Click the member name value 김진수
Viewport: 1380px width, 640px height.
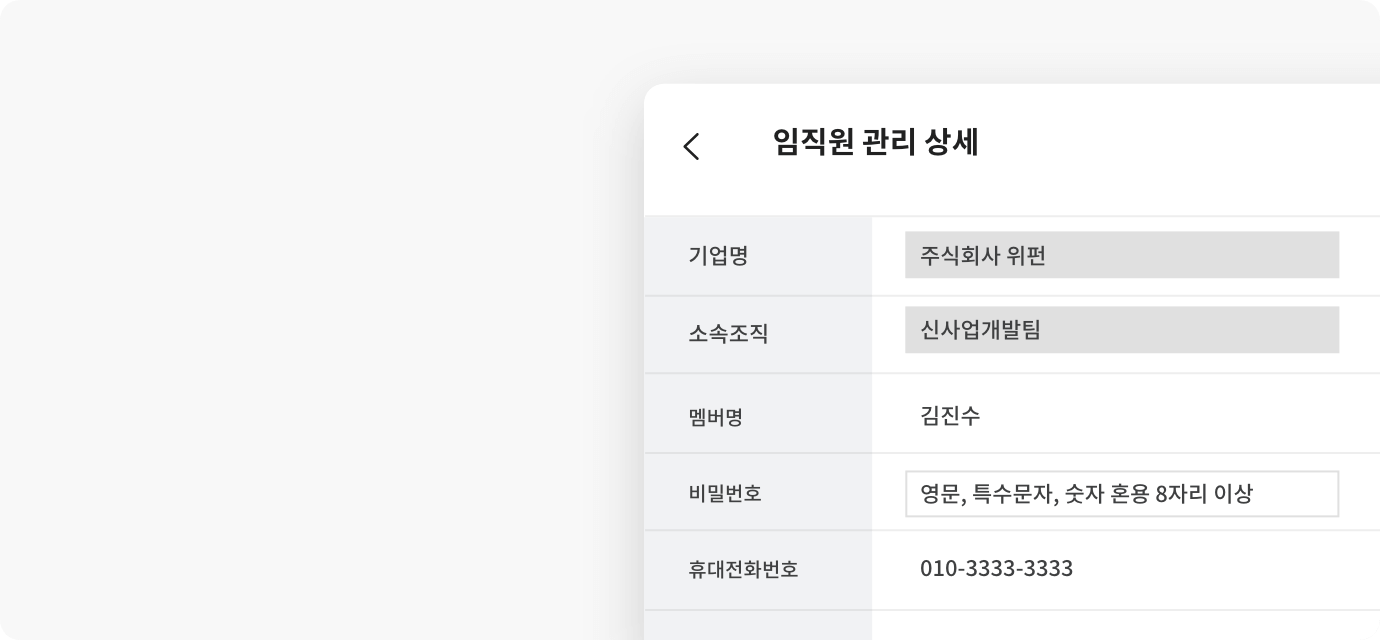point(950,415)
